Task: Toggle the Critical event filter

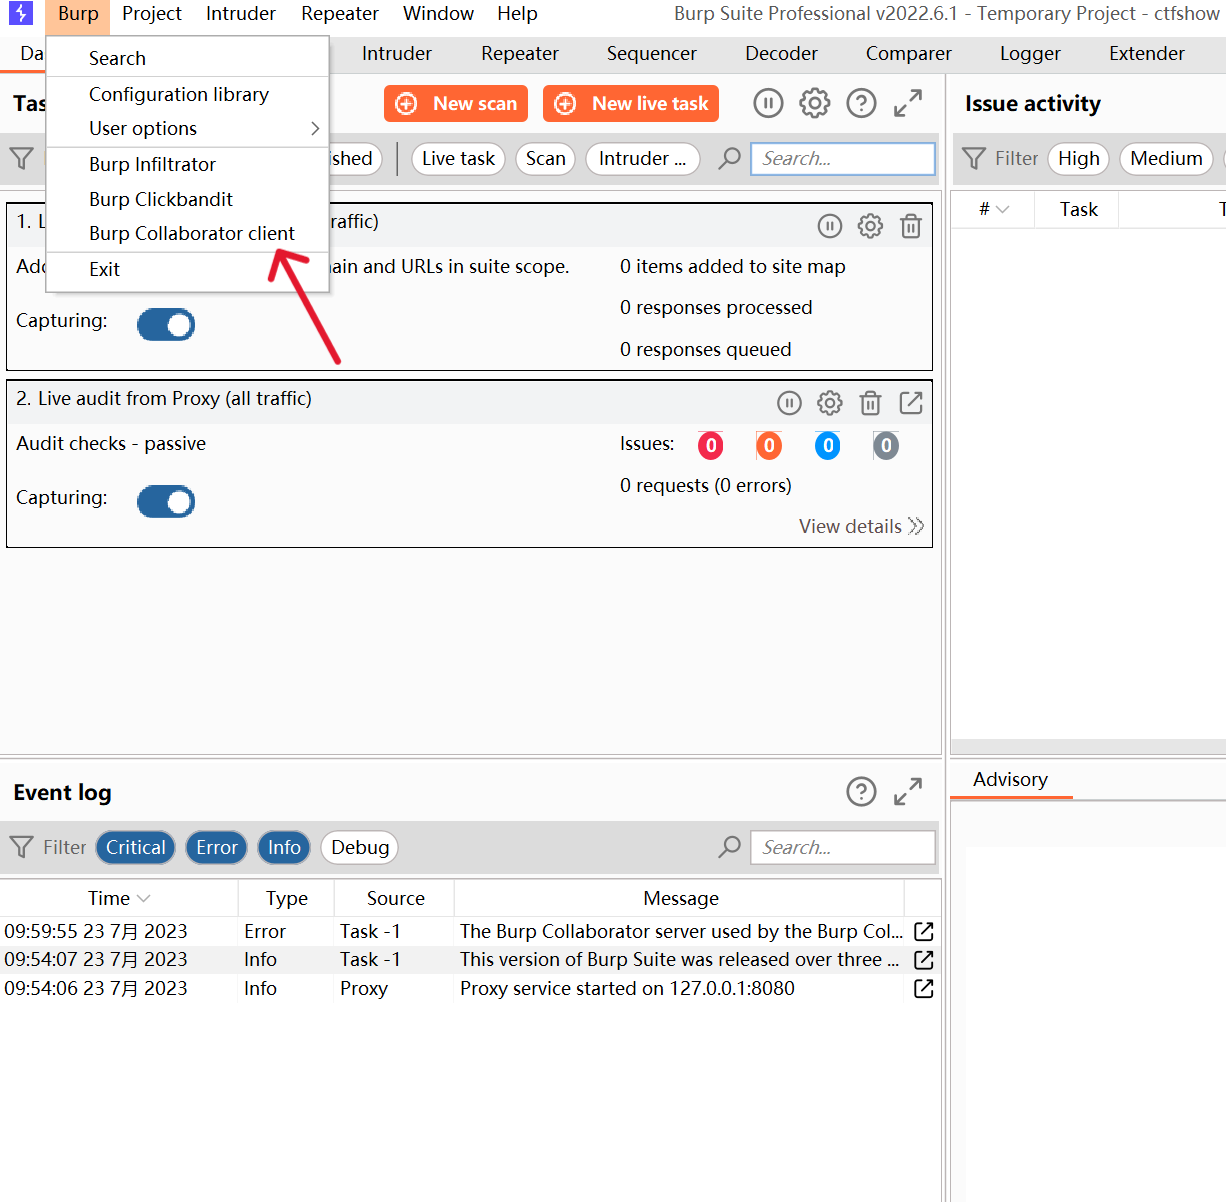Action: click(136, 847)
